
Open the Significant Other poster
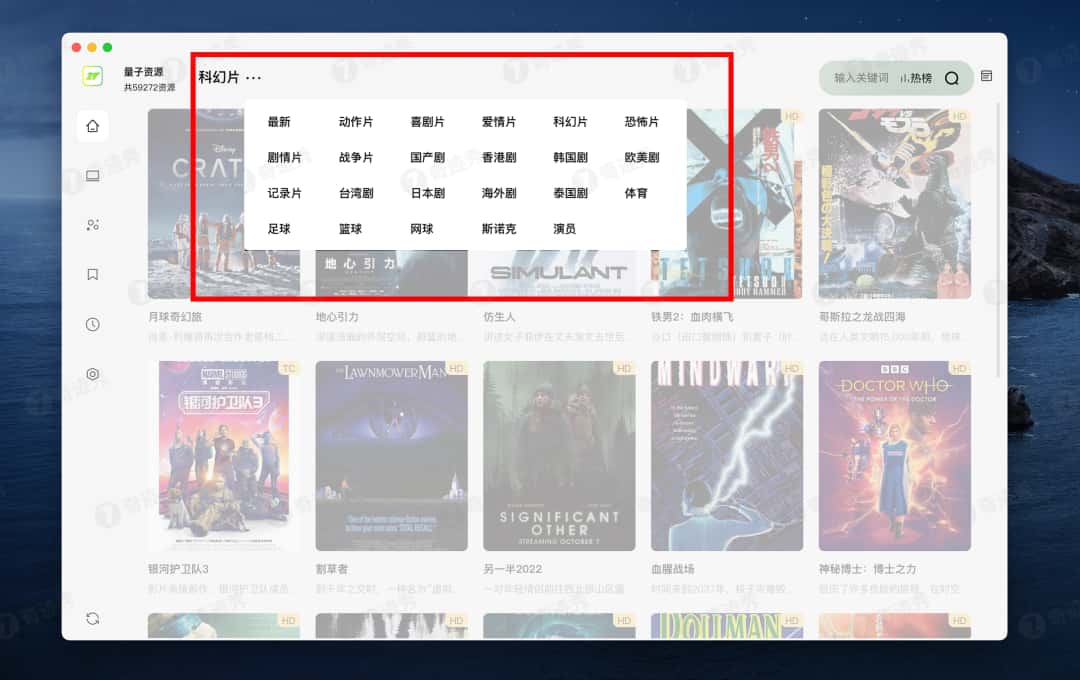click(559, 455)
